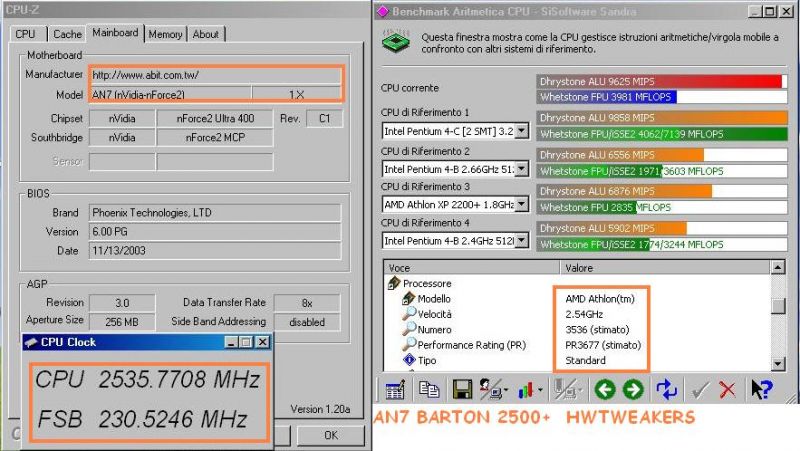
Task: Click the PR3677 (stimato) value
Action: click(603, 345)
